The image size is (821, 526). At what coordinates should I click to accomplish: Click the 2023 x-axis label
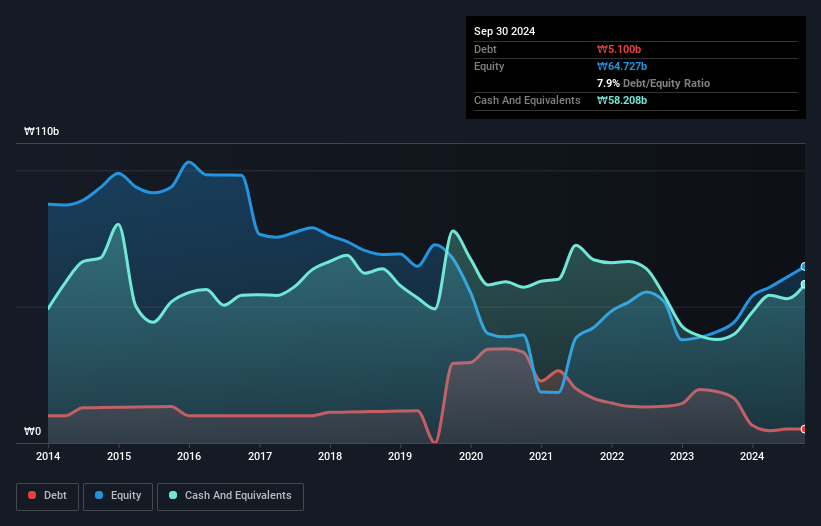pos(682,456)
